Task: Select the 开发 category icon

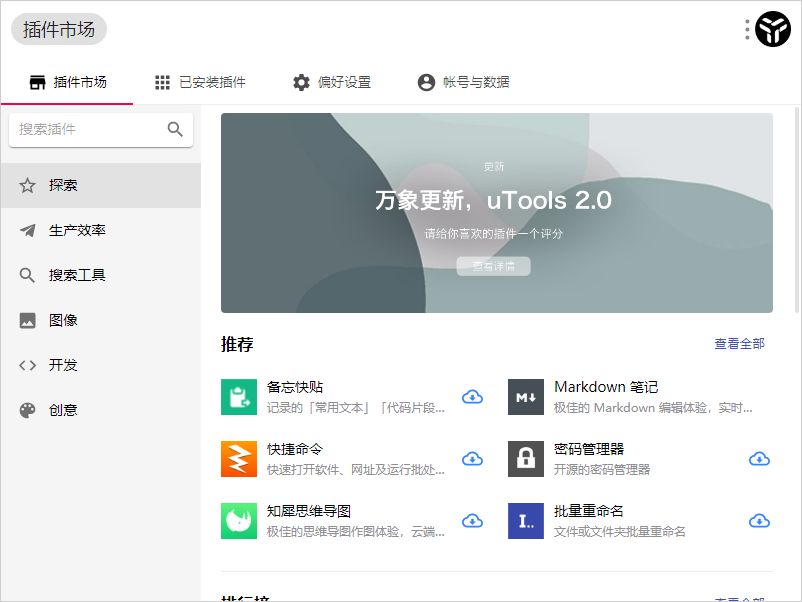Action: 27,365
